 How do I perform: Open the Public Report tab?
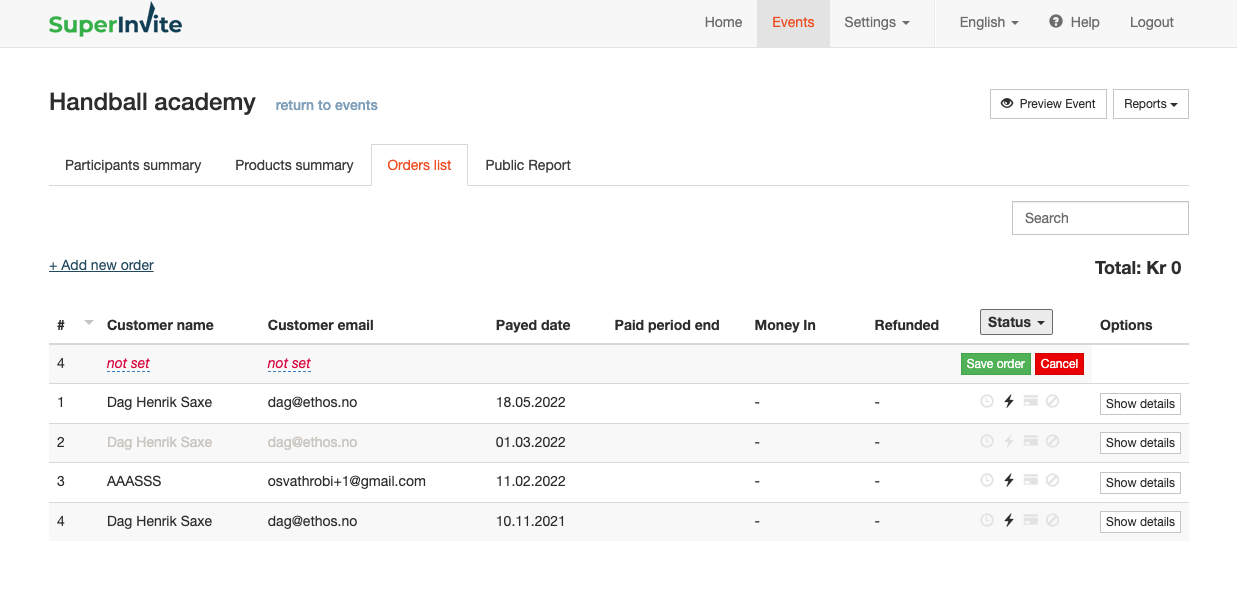528,165
